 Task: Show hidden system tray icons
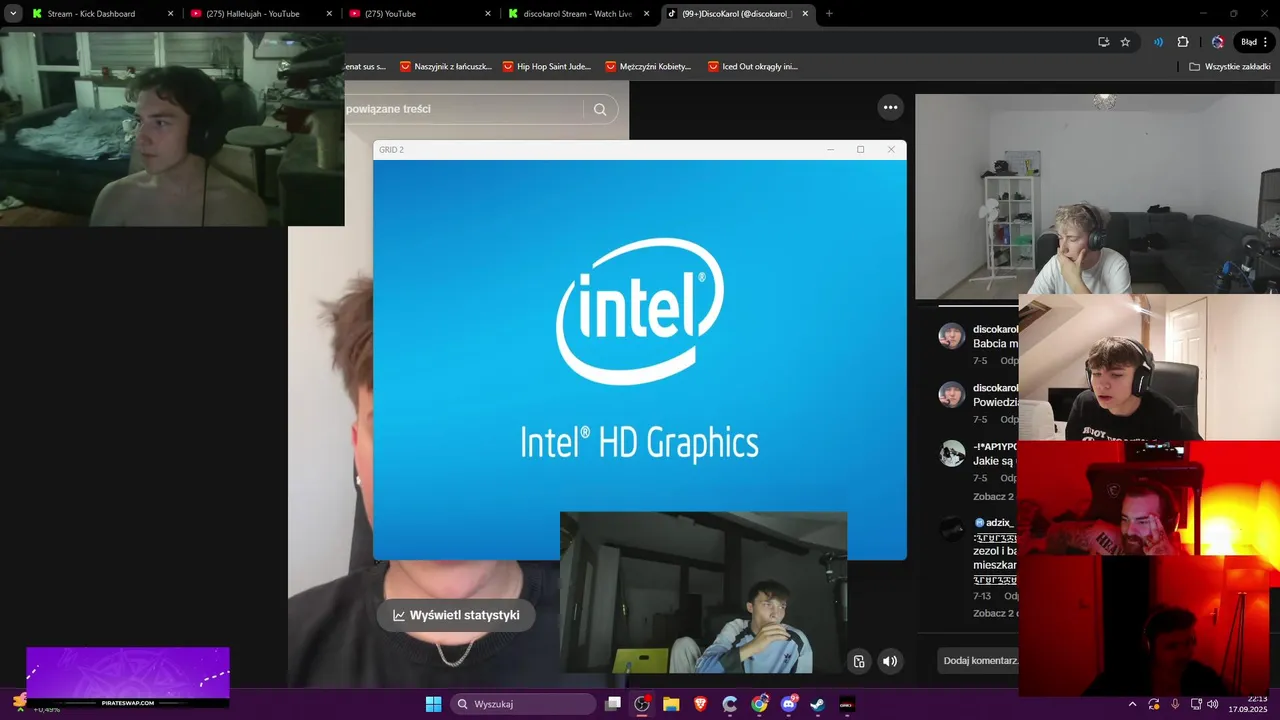pos(1132,704)
